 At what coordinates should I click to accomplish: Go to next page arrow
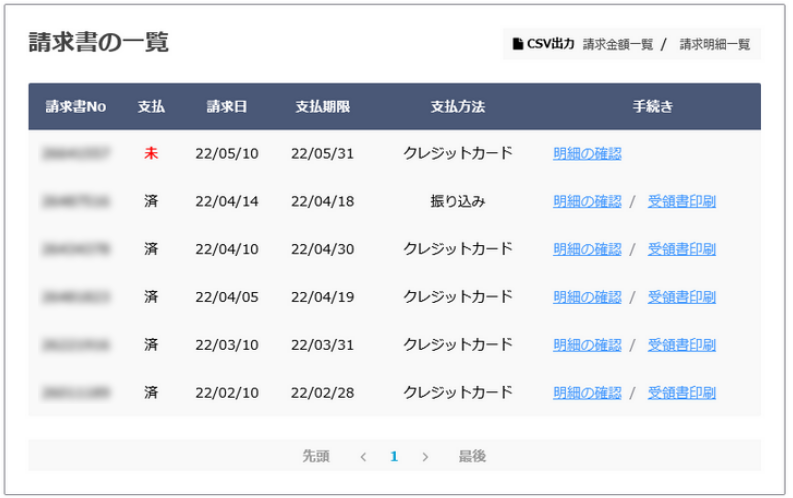425,457
